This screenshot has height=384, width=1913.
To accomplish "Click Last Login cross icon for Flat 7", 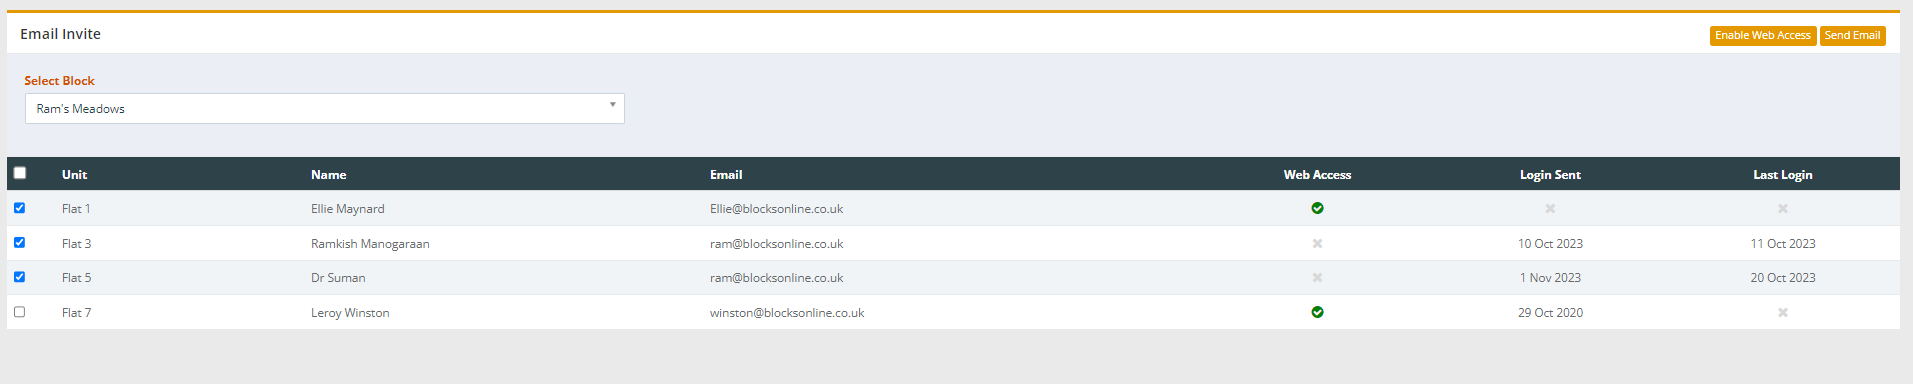I will click(1783, 312).
